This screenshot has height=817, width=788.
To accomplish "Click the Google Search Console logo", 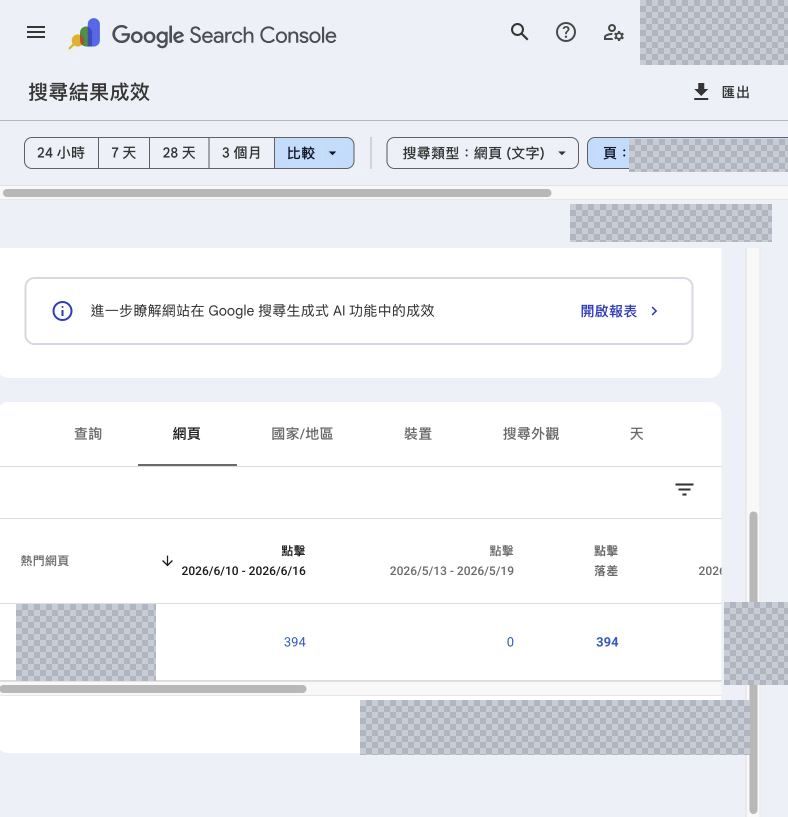I will (203, 34).
